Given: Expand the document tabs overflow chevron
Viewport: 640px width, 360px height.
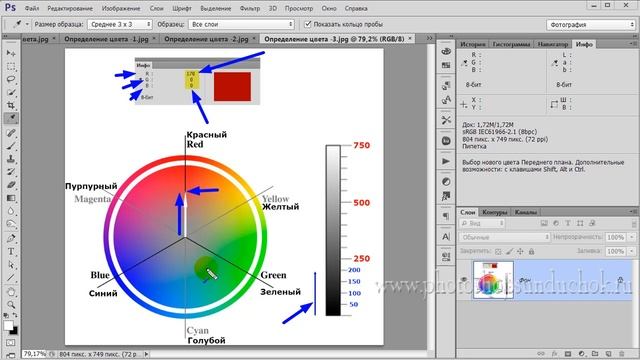Looking at the screenshot, I should pyautogui.click(x=429, y=38).
